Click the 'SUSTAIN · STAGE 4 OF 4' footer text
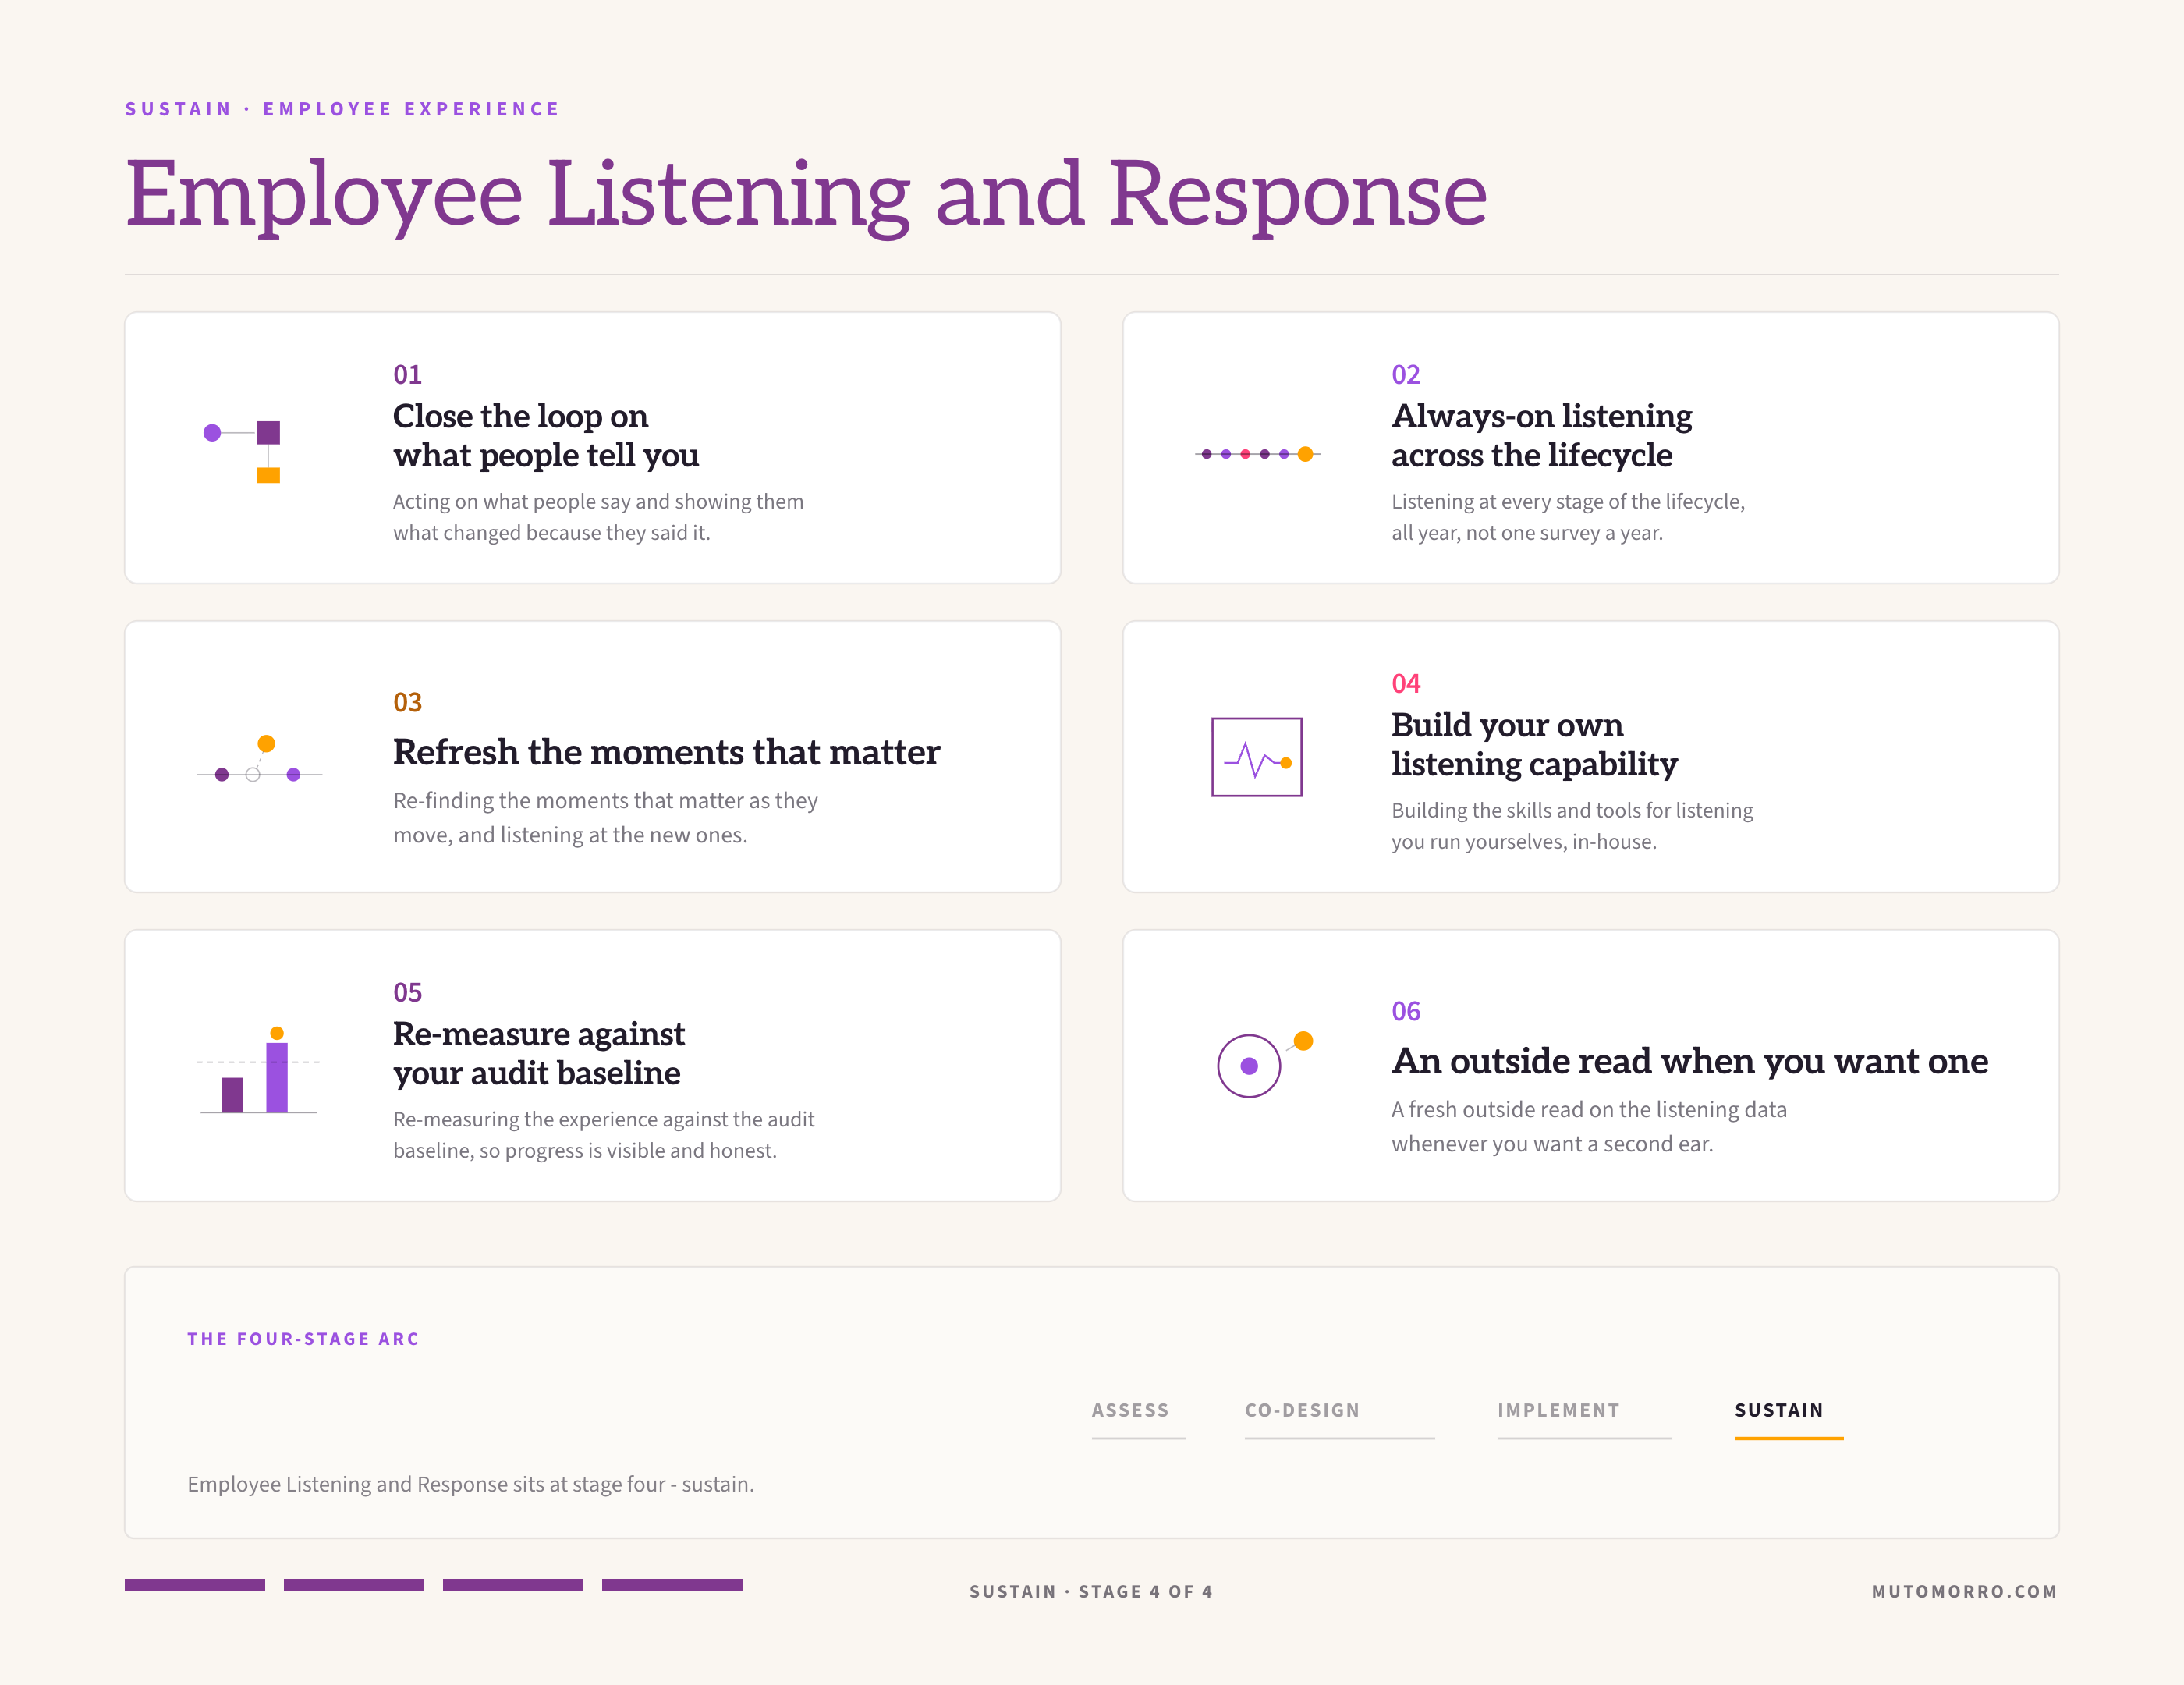Image resolution: width=2184 pixels, height=1685 pixels. pyautogui.click(x=1091, y=1591)
